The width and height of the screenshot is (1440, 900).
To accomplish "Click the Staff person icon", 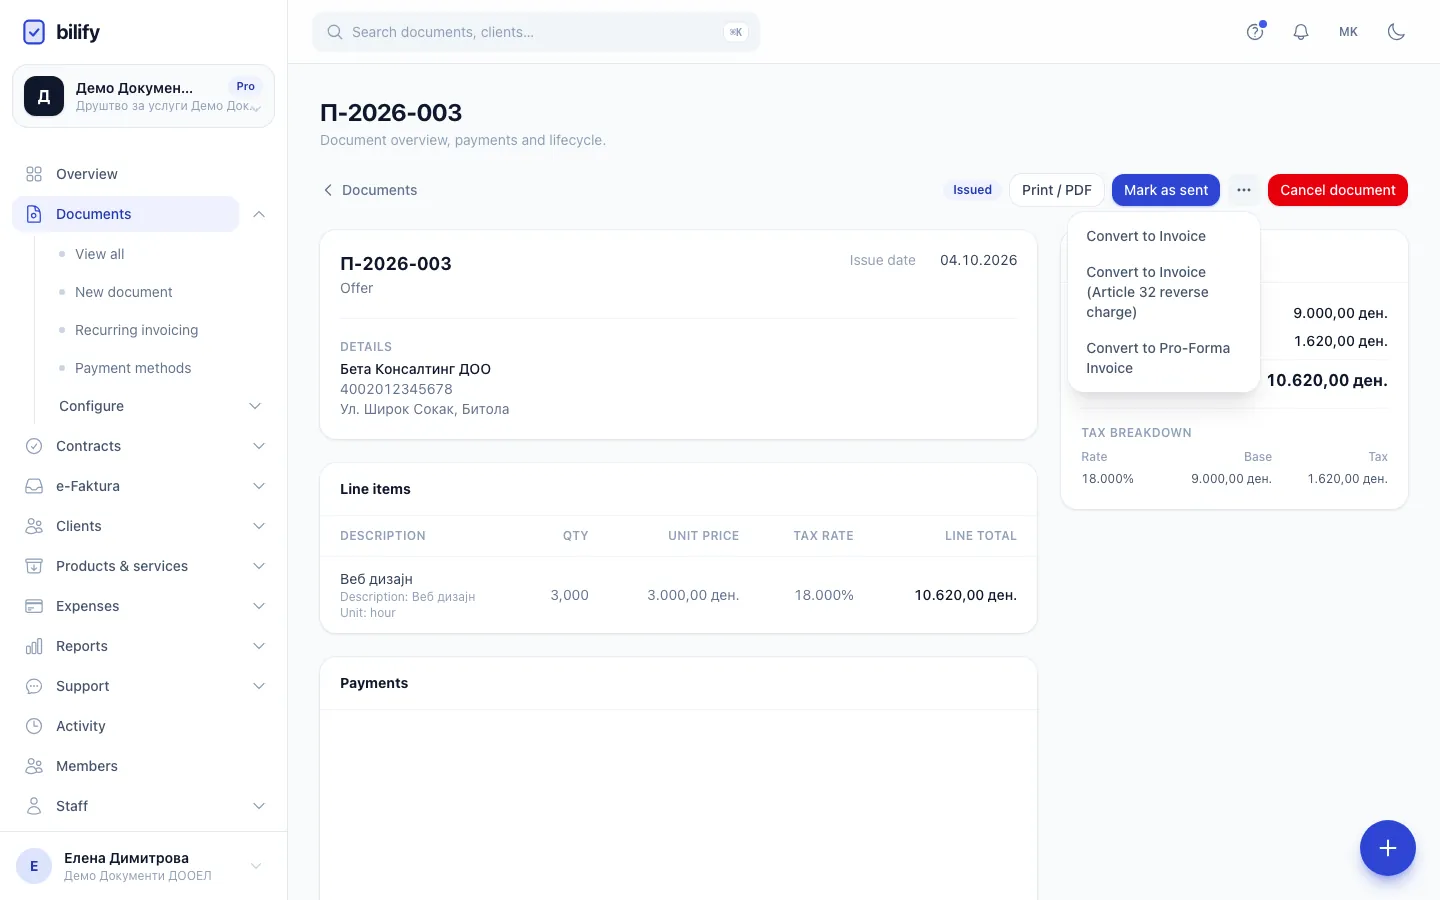I will (34, 806).
